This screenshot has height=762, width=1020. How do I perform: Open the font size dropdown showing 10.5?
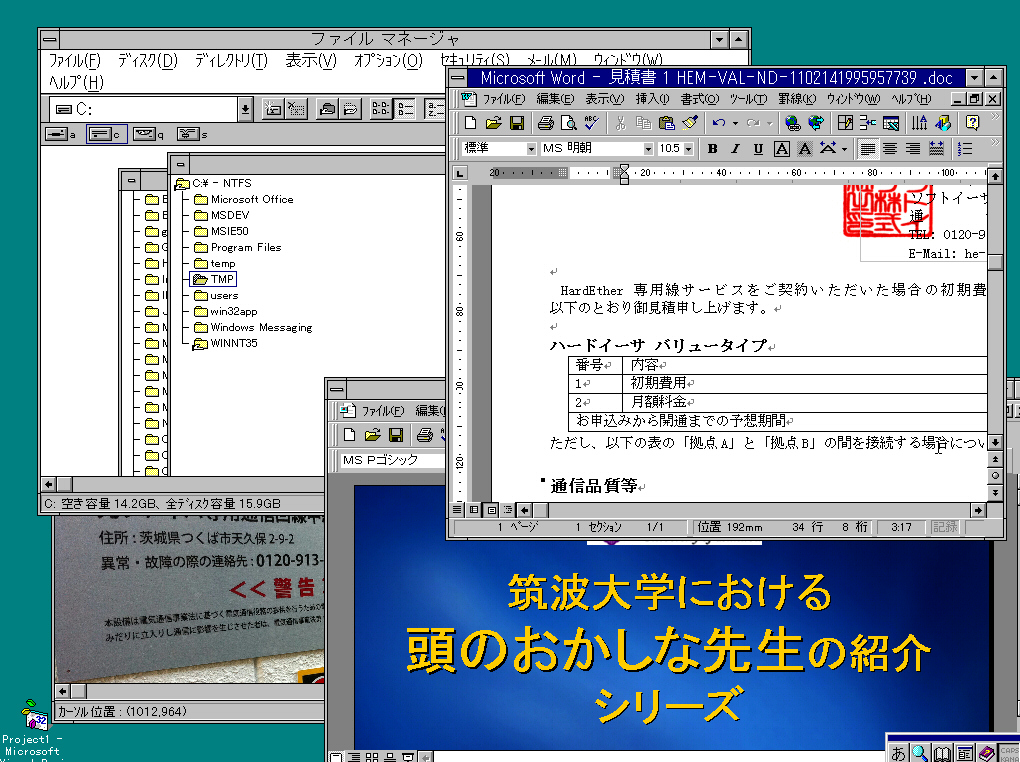coord(689,148)
